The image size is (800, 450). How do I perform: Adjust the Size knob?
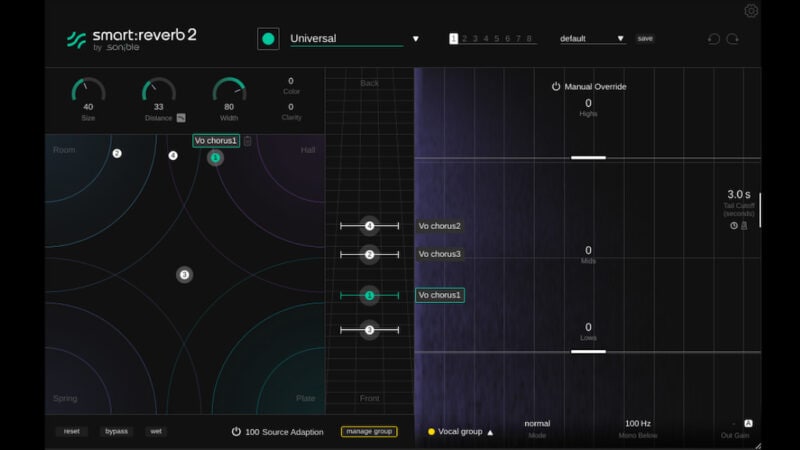(88, 90)
